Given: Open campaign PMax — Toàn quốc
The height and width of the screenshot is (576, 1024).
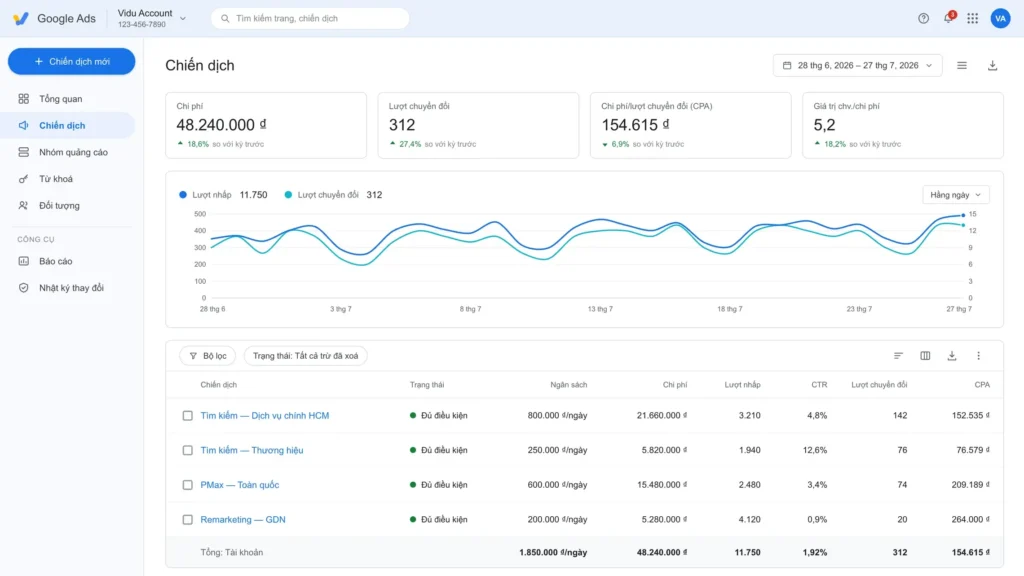Looking at the screenshot, I should [240, 485].
